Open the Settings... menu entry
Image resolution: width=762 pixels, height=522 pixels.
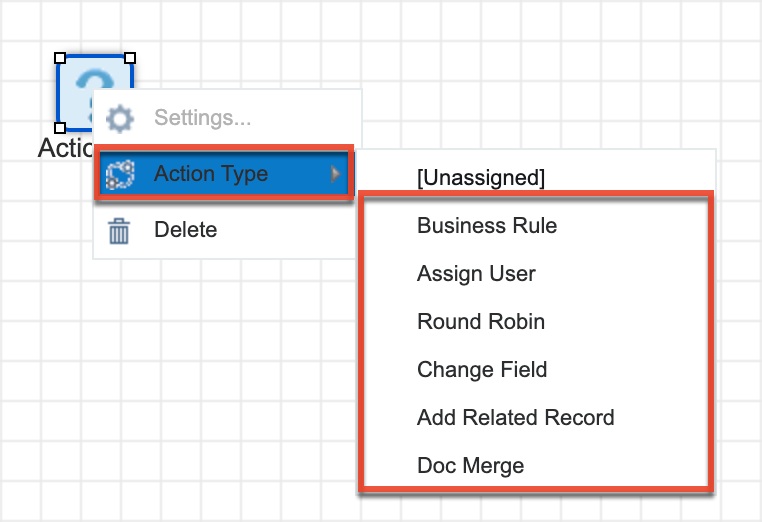click(202, 119)
